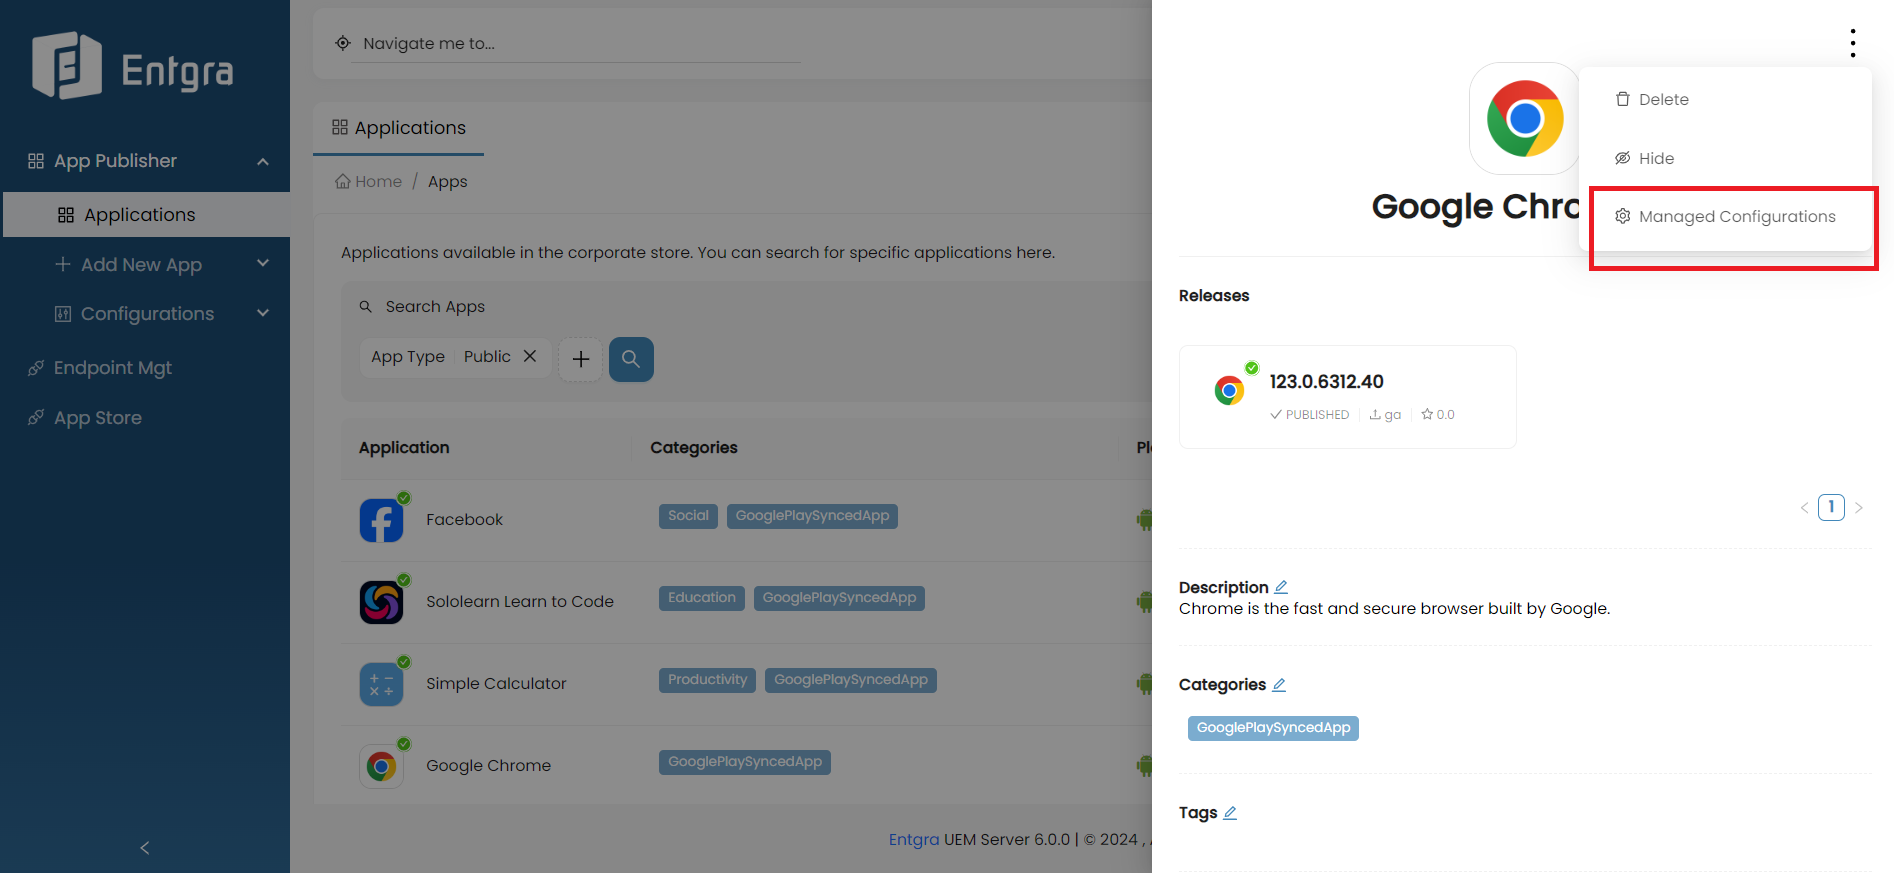The width and height of the screenshot is (1894, 873).
Task: Click the Productivity category tag
Action: 707,680
